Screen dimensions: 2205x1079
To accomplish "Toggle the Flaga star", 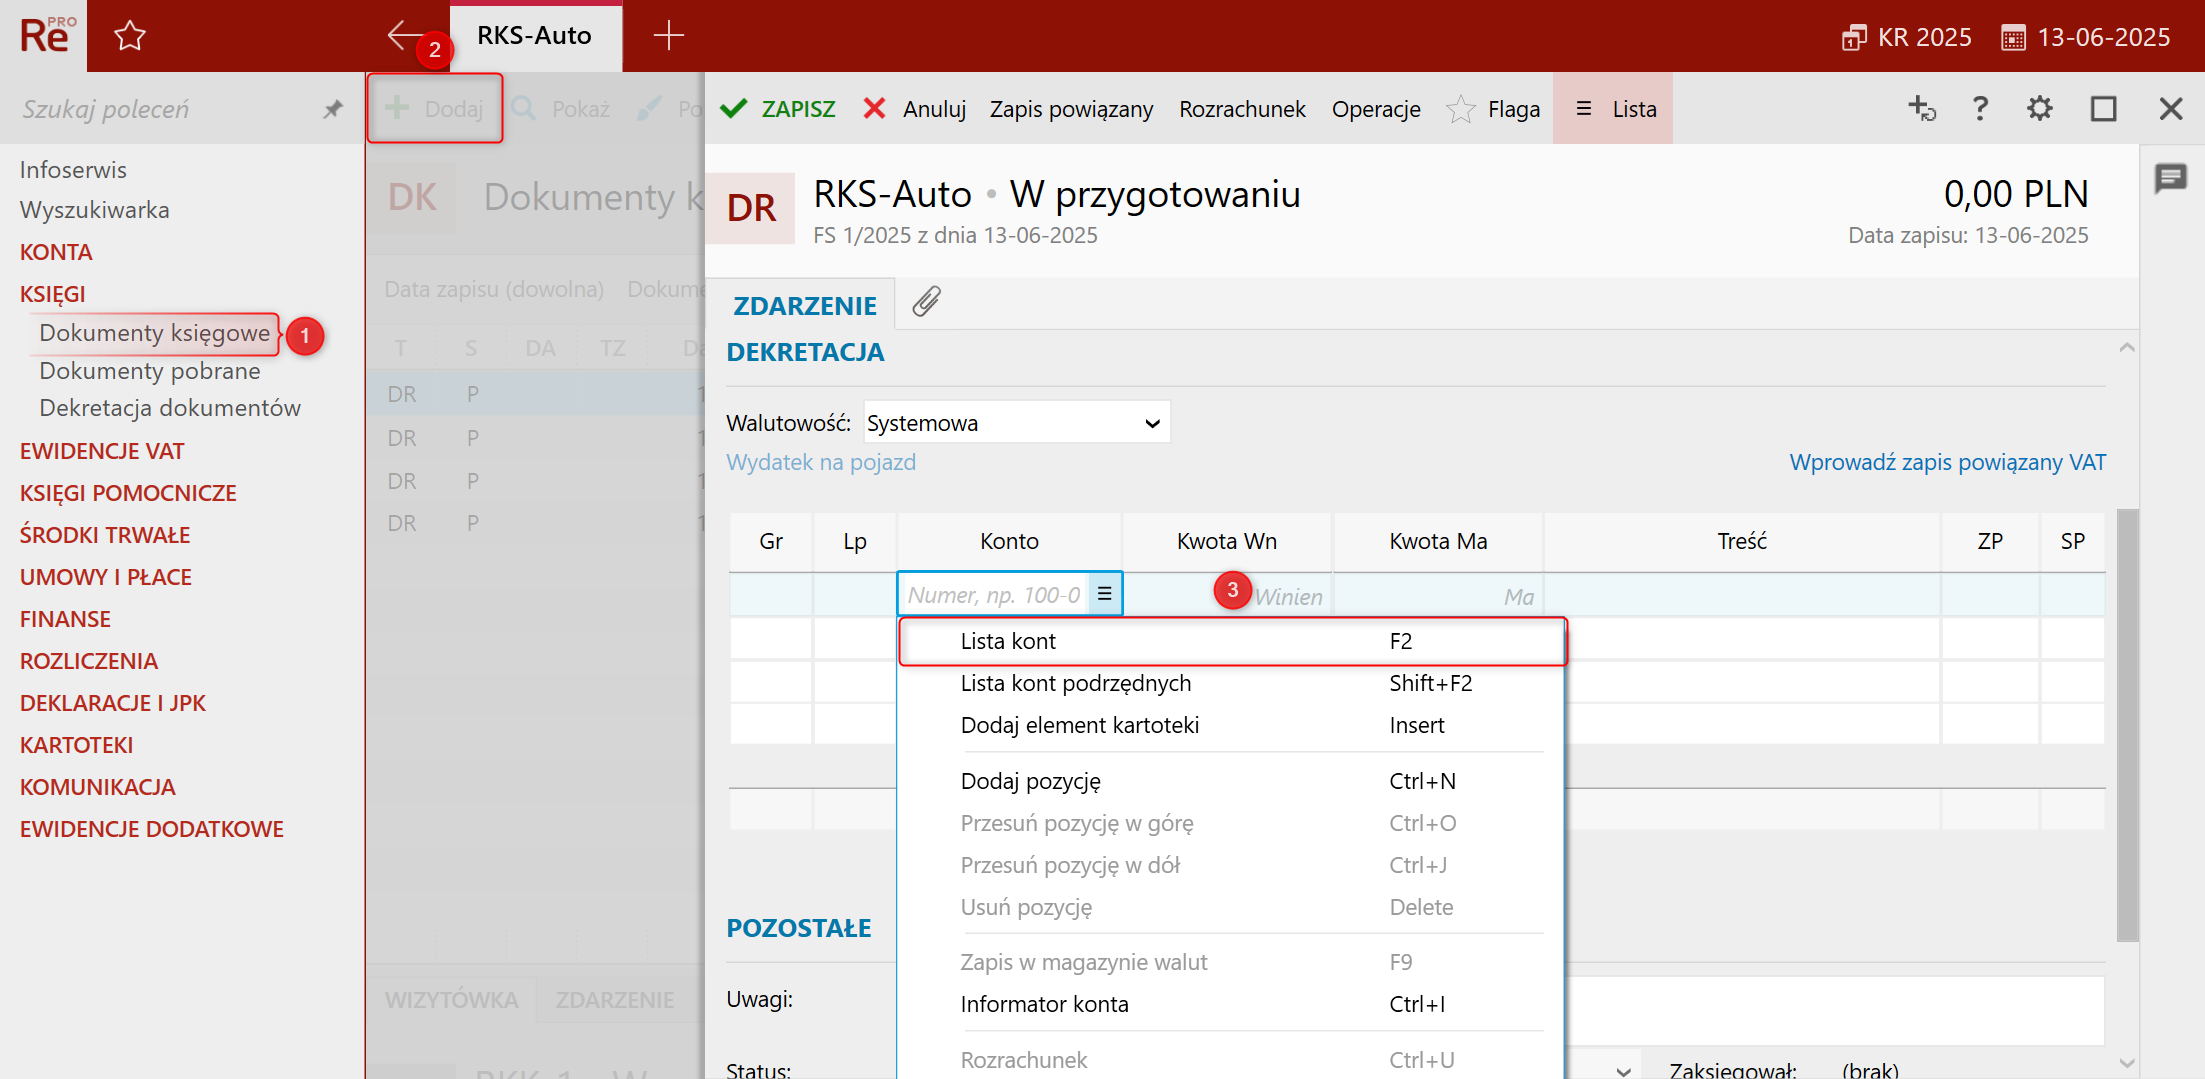I will 1493,109.
